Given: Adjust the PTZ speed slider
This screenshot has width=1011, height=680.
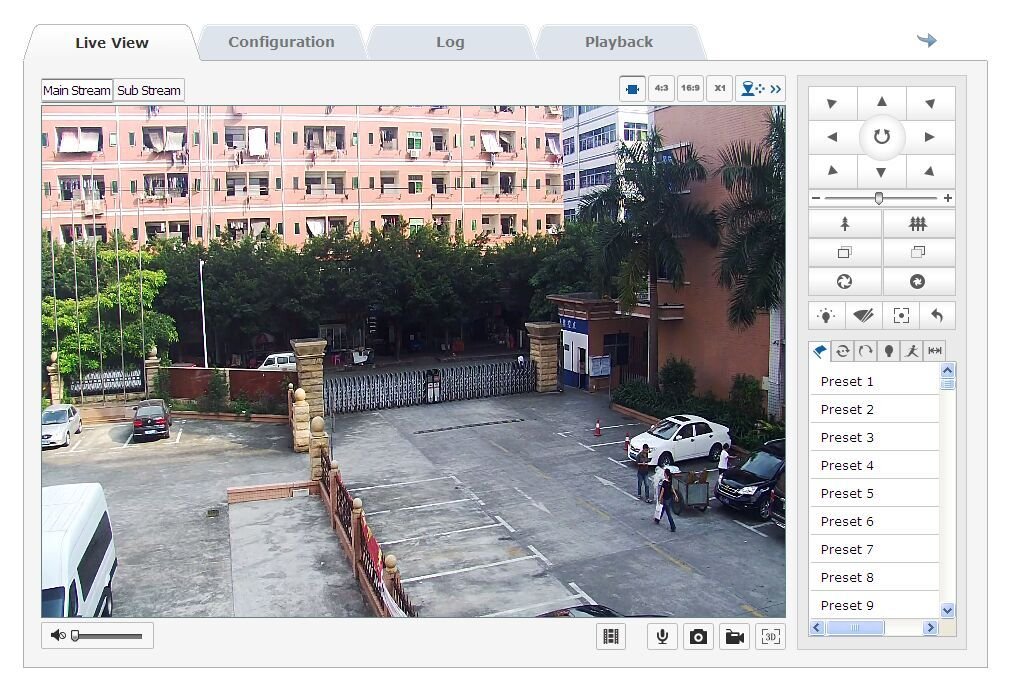Looking at the screenshot, I should pos(879,198).
